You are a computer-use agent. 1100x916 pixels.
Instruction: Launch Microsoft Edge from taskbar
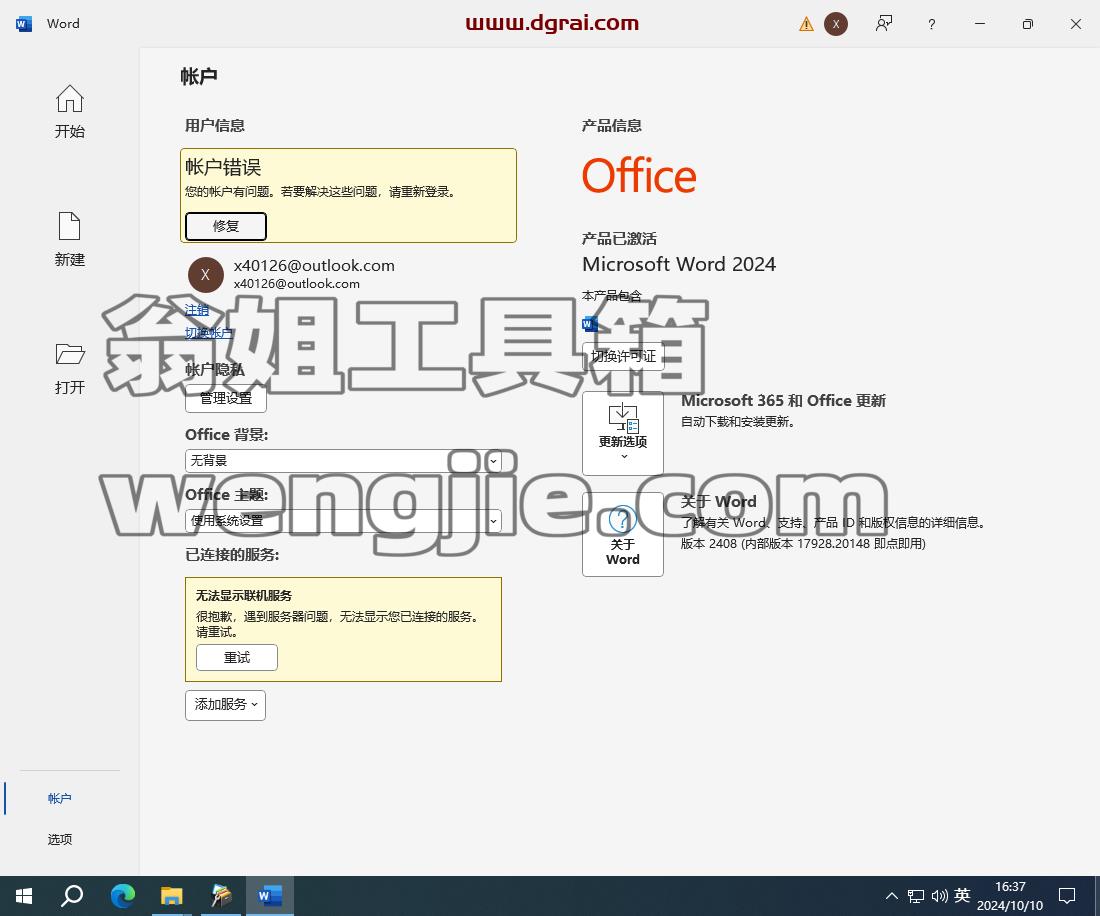123,896
